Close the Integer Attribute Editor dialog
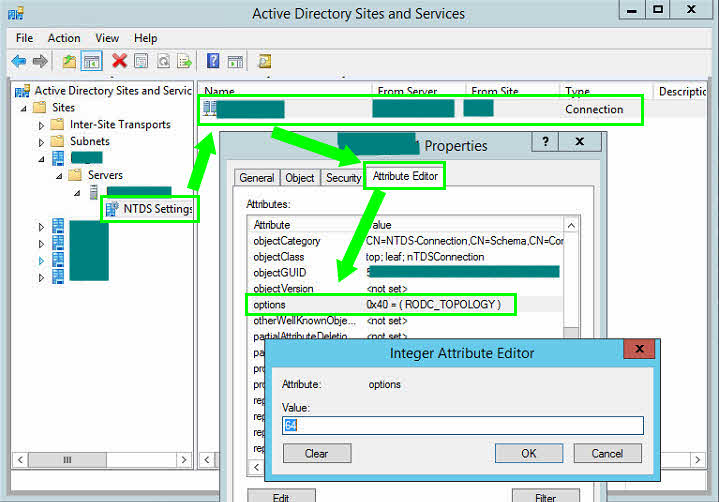 (x=639, y=349)
